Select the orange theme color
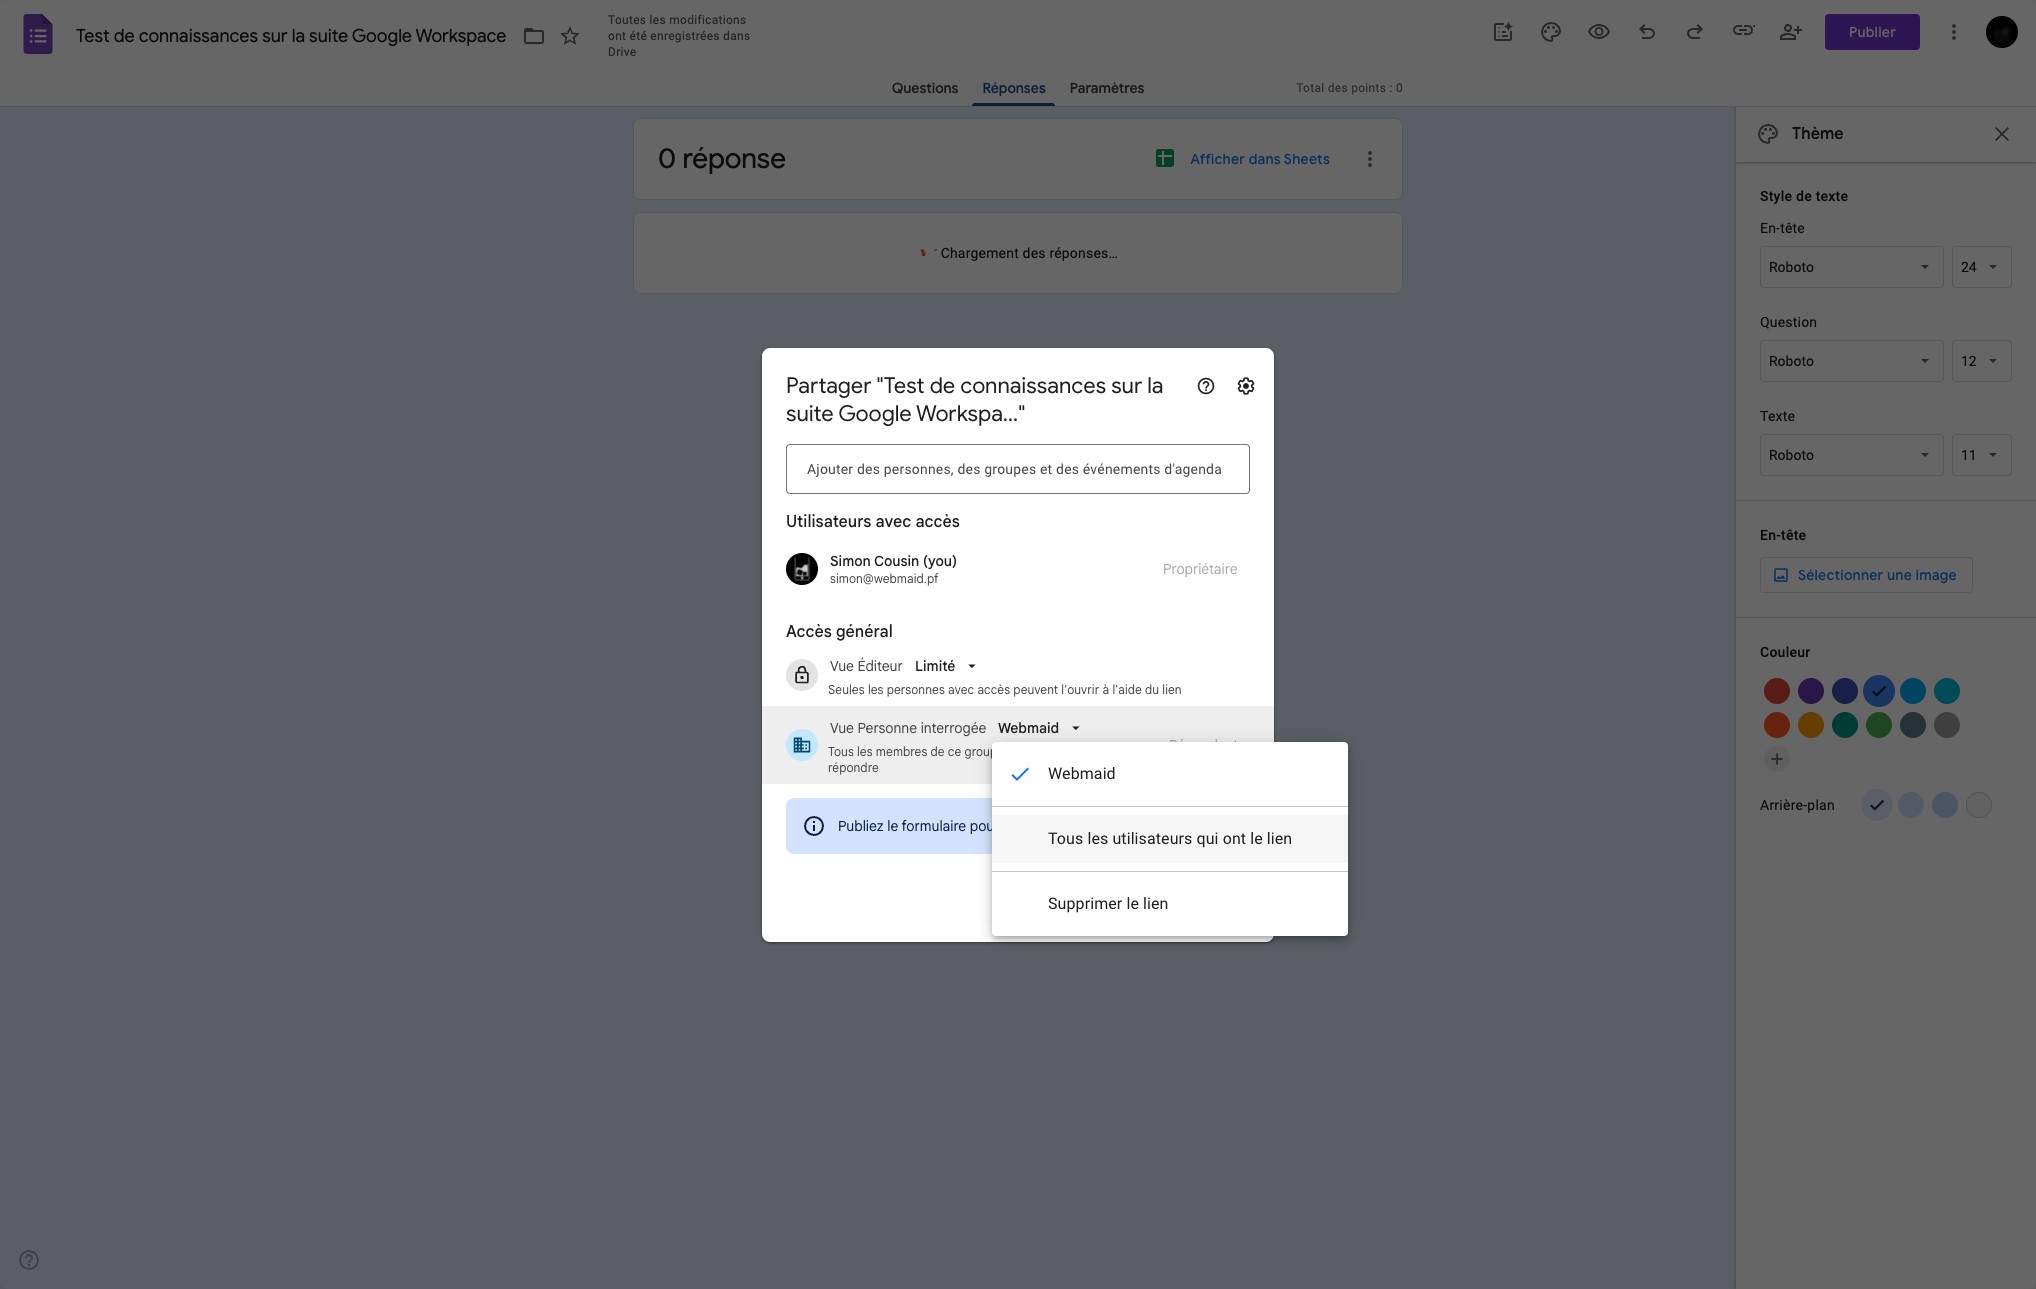2036x1289 pixels. coord(1810,725)
